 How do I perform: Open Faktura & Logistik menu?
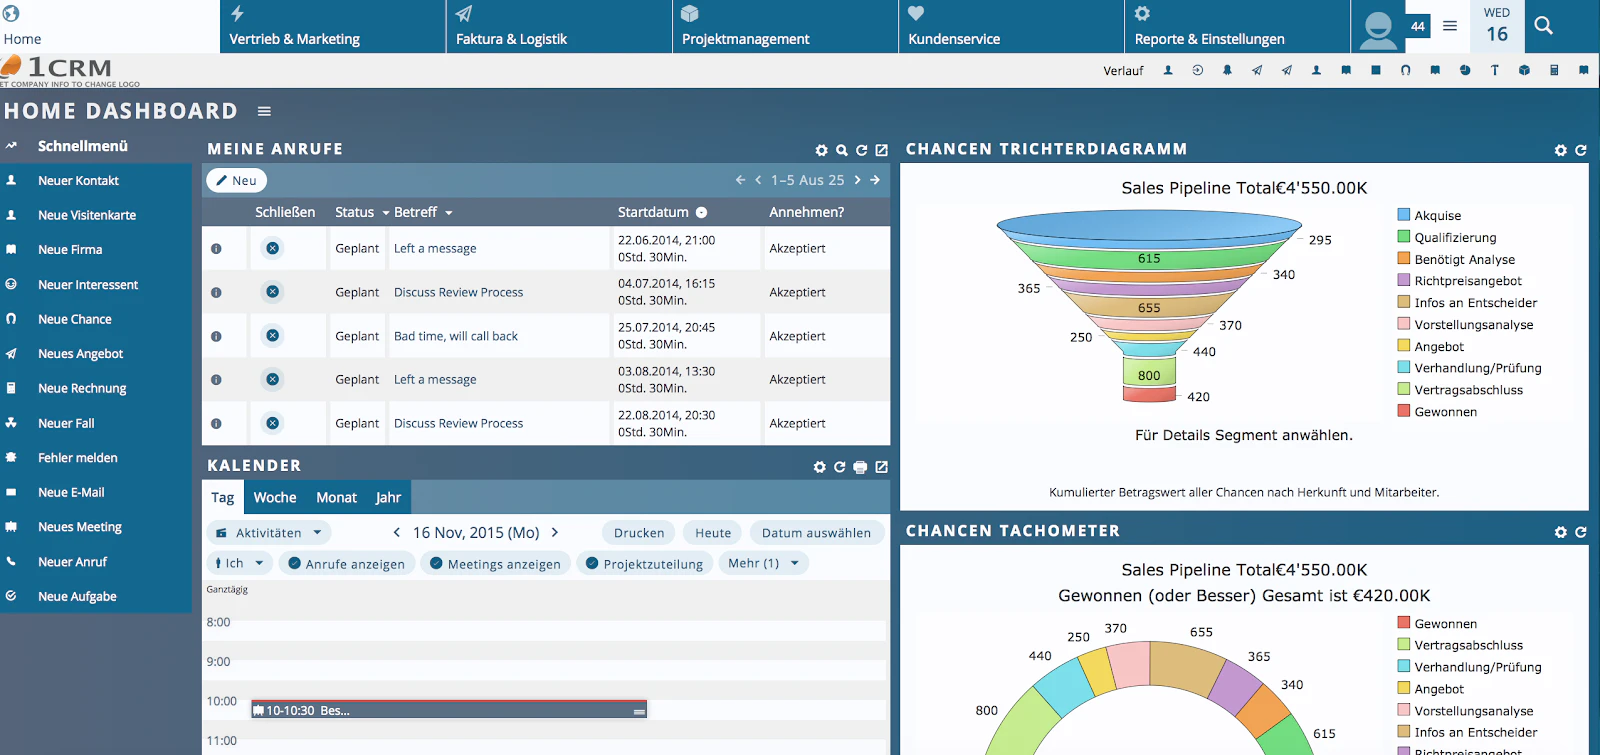tap(559, 26)
